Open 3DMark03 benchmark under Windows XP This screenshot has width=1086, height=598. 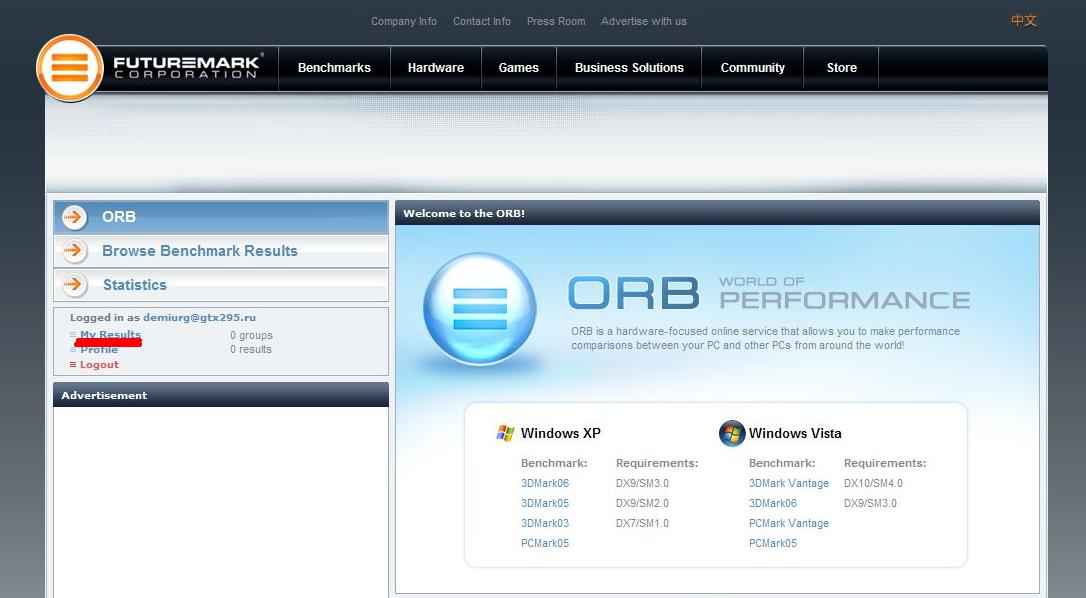coord(544,523)
